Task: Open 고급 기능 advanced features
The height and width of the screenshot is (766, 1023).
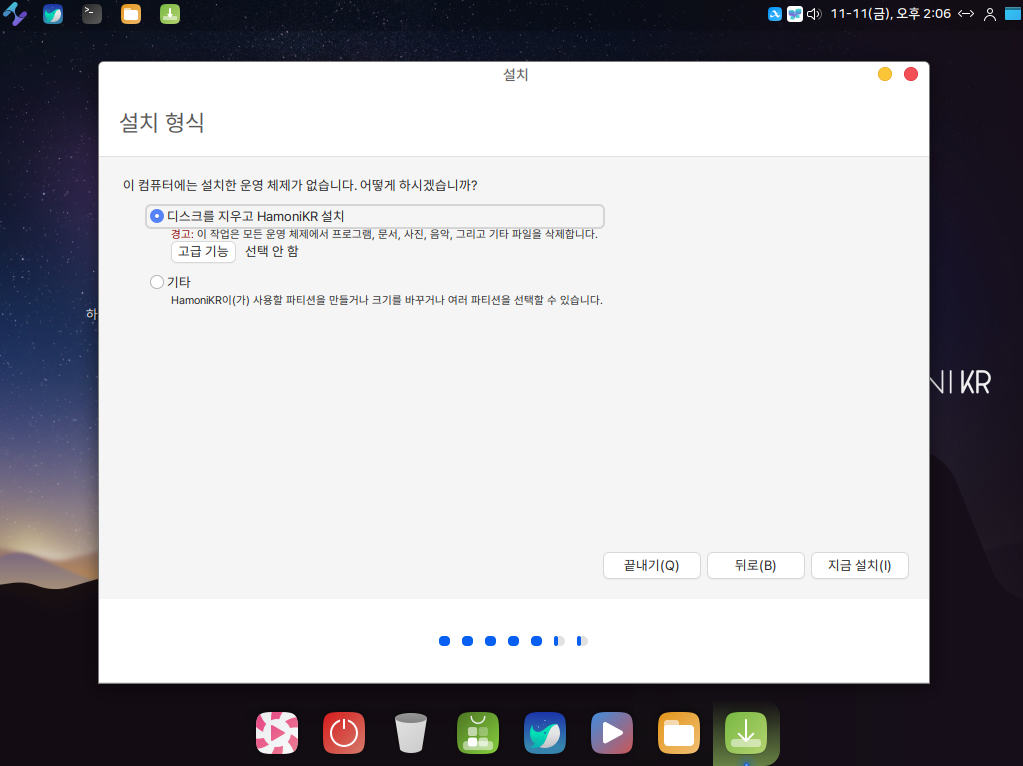Action: pyautogui.click(x=203, y=251)
